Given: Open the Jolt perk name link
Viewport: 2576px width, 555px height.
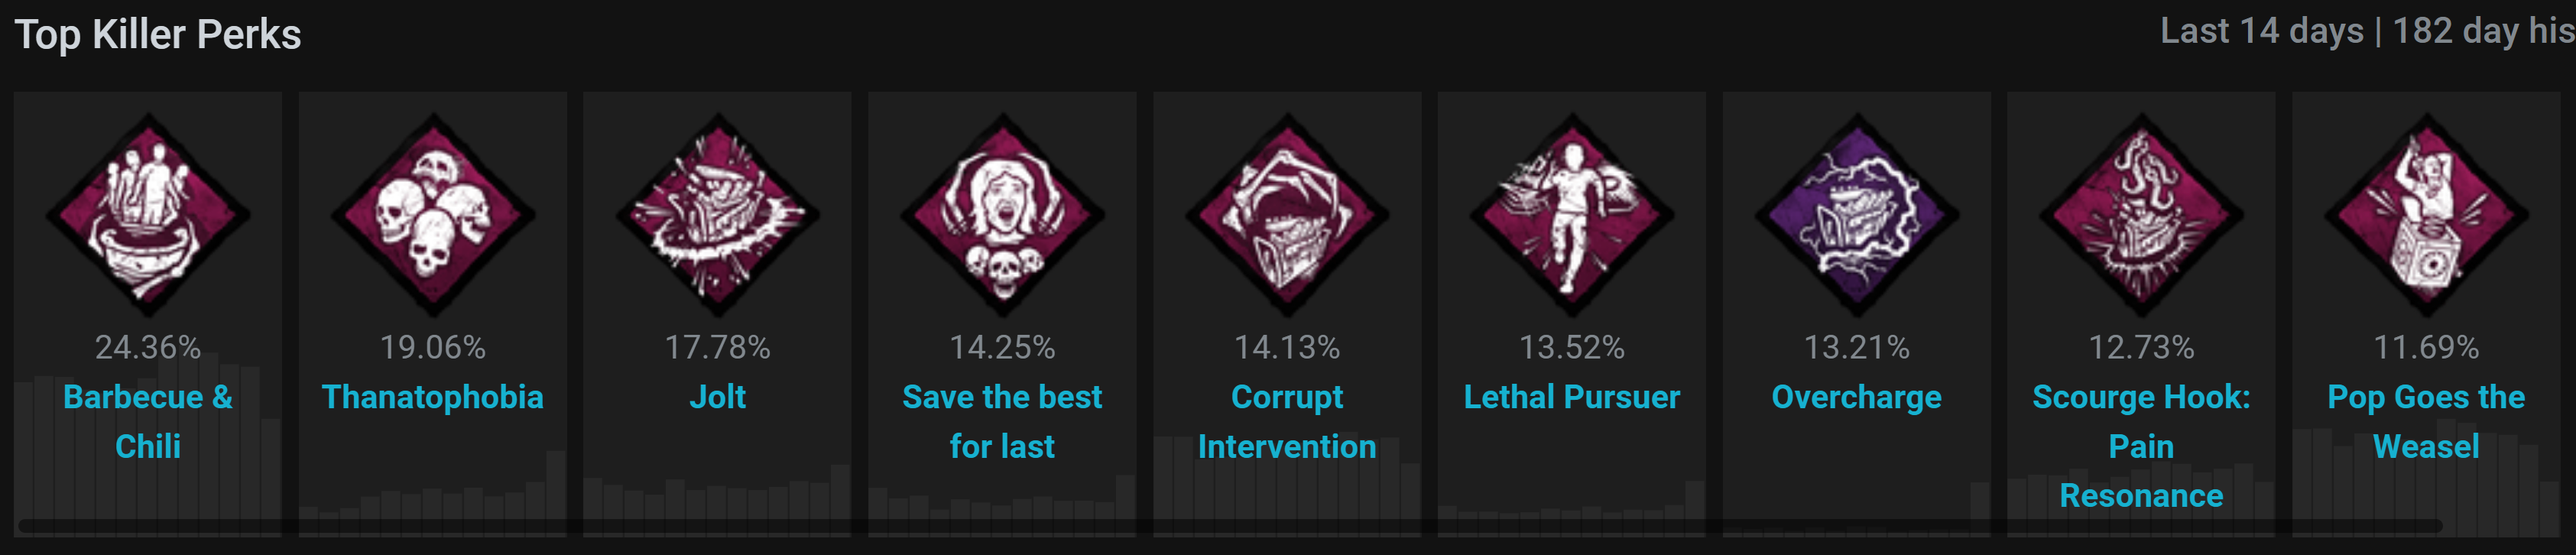Looking at the screenshot, I should pos(718,397).
